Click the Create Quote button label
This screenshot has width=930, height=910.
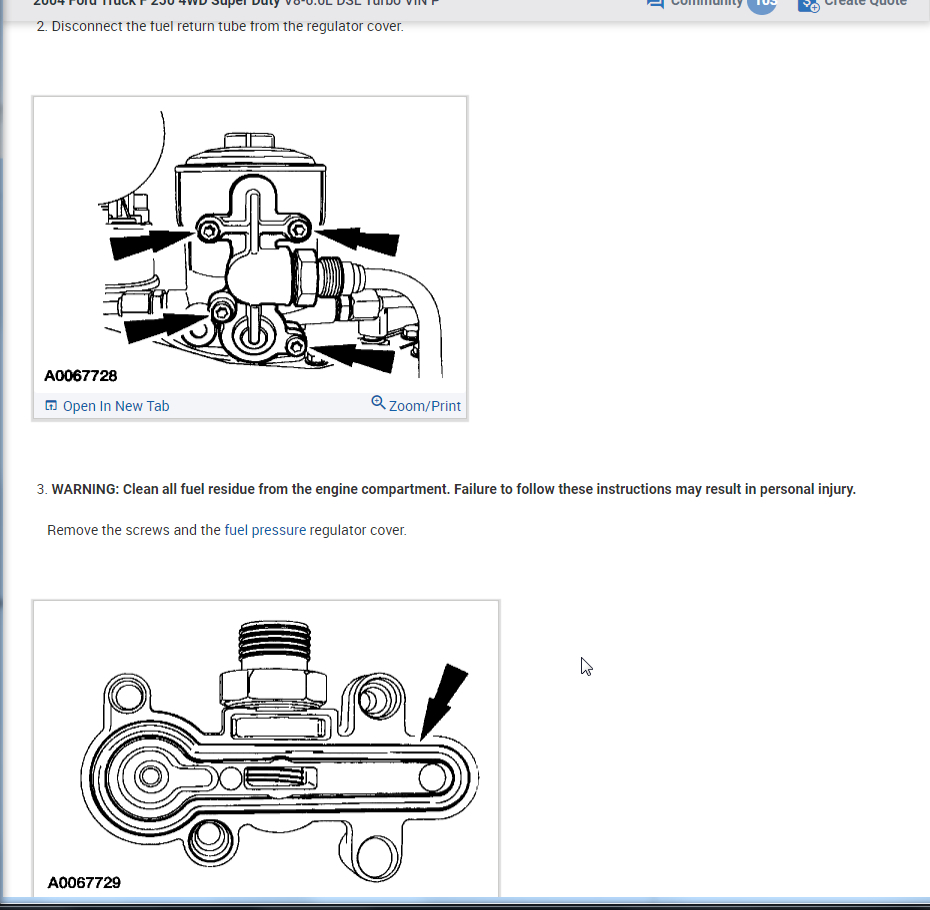pyautogui.click(x=865, y=3)
